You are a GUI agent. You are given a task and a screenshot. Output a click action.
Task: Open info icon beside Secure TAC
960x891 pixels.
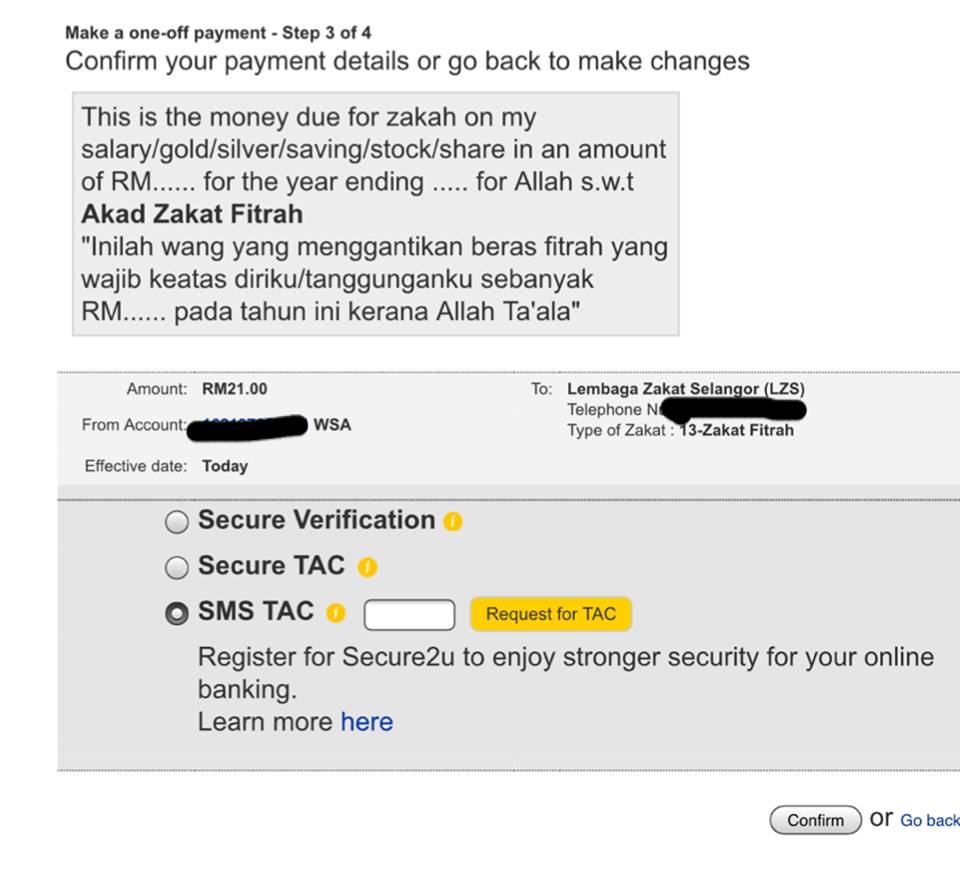pos(367,567)
